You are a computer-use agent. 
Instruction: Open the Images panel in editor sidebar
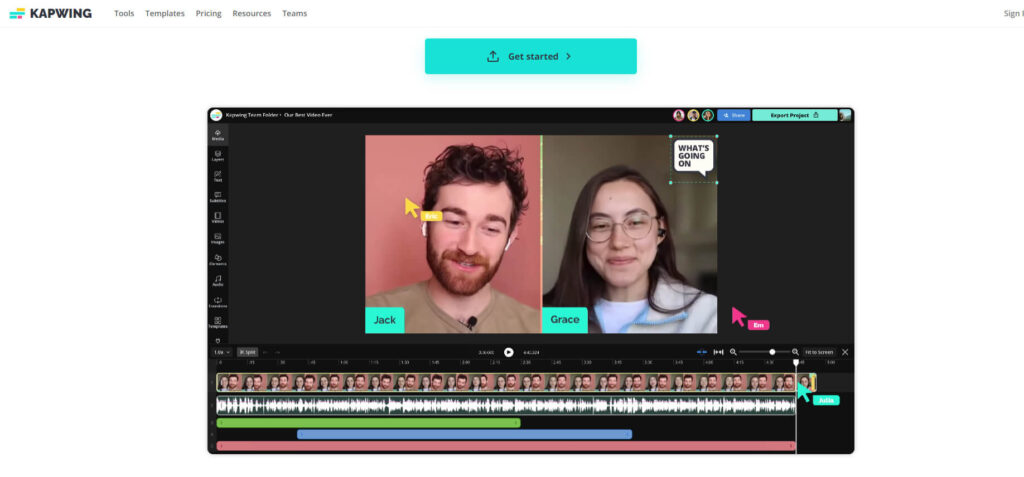217,238
